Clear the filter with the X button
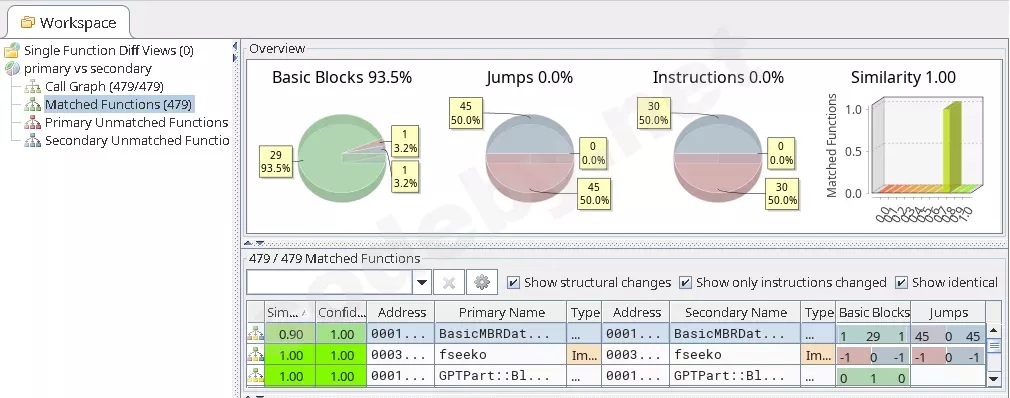Screen dimensions: 1010x398 [450, 282]
